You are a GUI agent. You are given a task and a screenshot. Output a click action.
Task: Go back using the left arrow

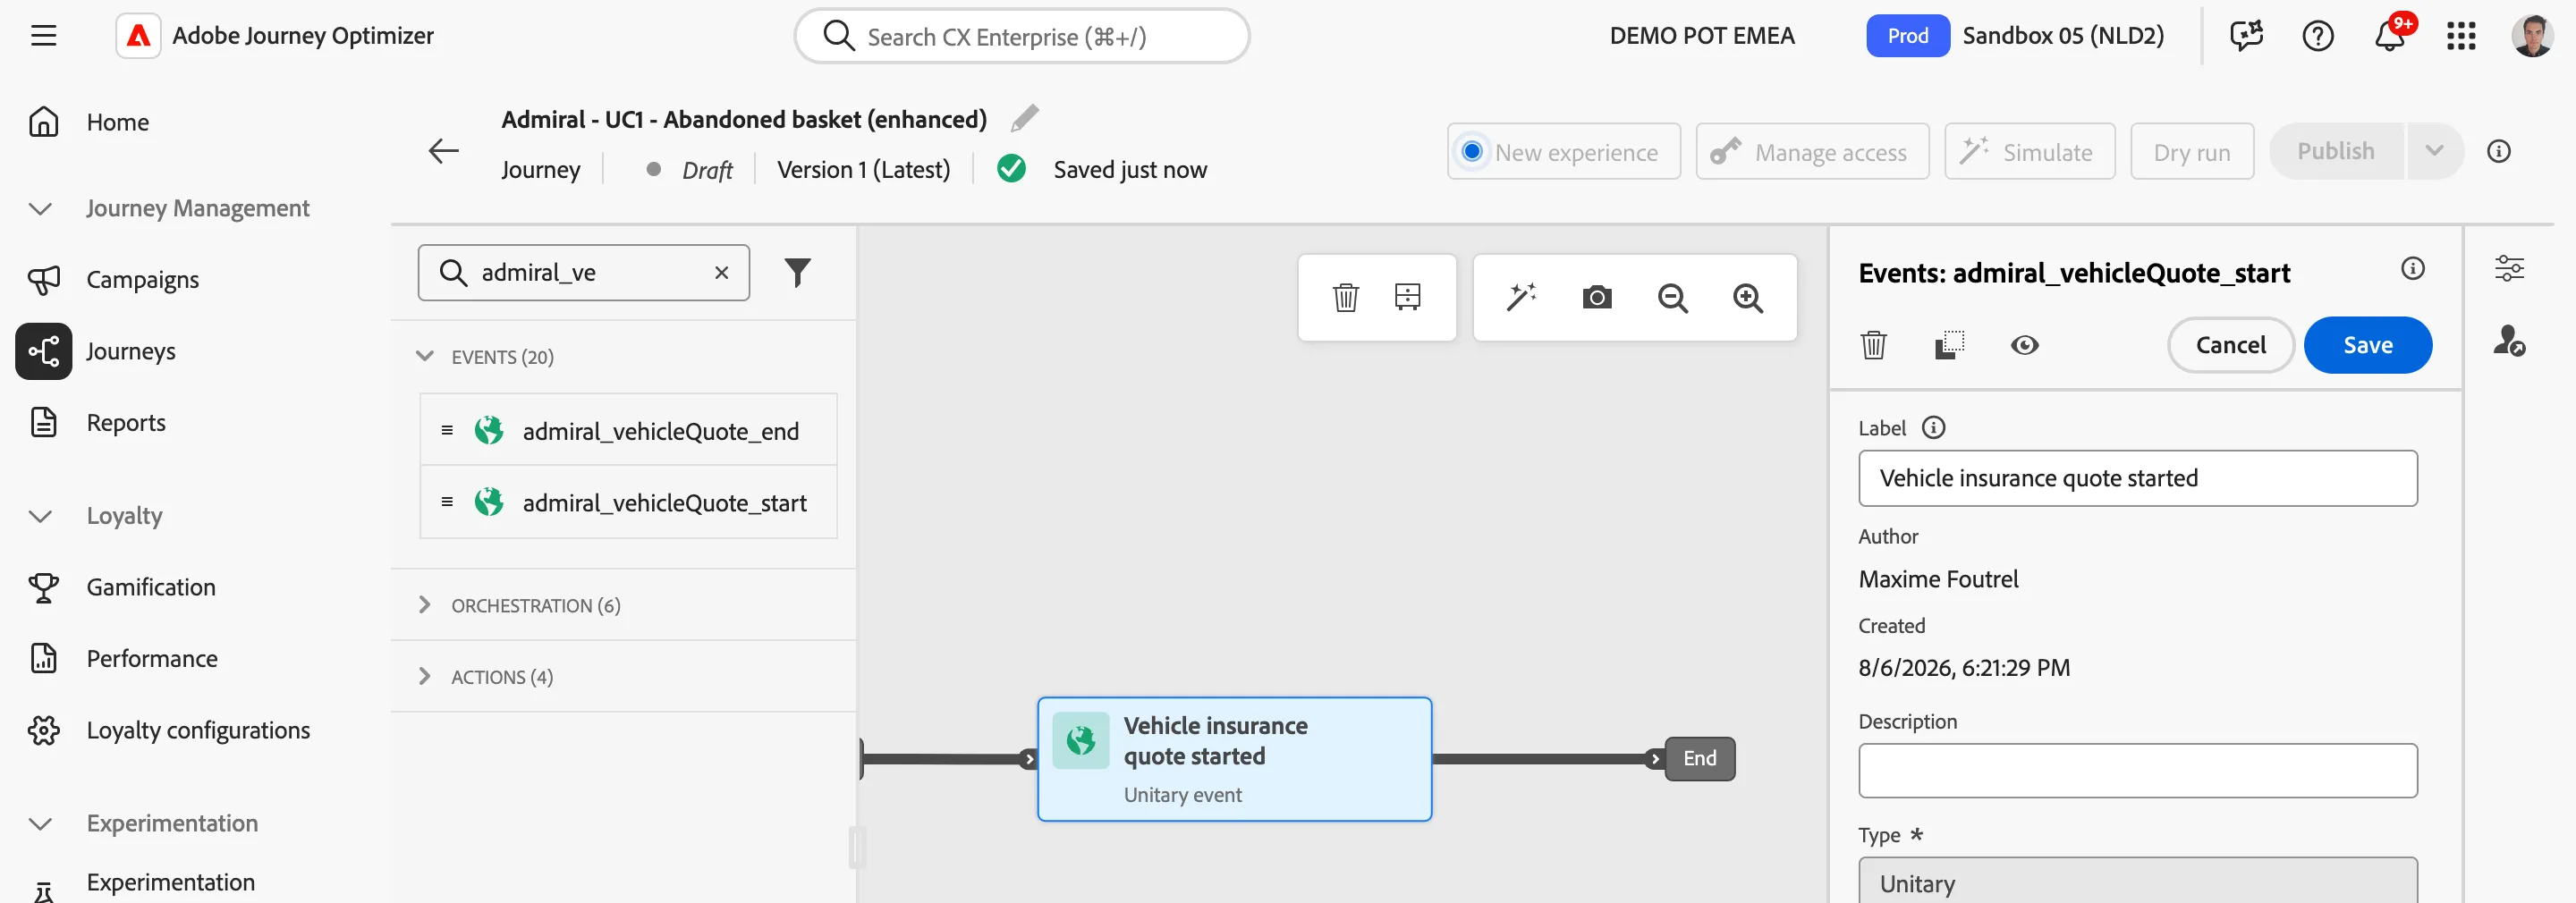tap(443, 151)
